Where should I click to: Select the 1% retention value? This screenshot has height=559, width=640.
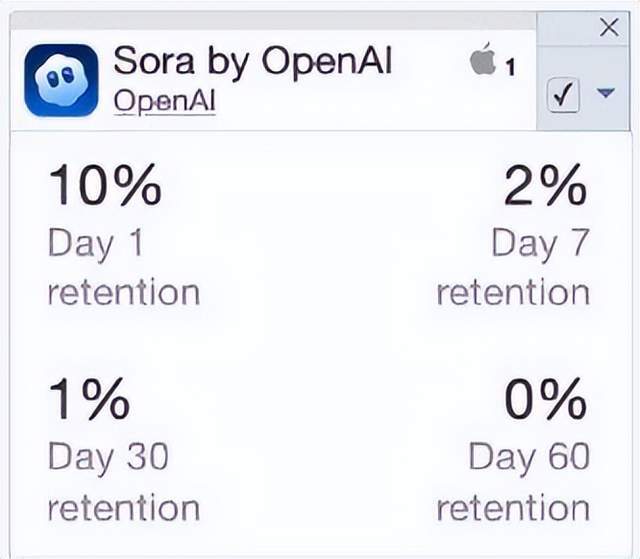tap(89, 401)
